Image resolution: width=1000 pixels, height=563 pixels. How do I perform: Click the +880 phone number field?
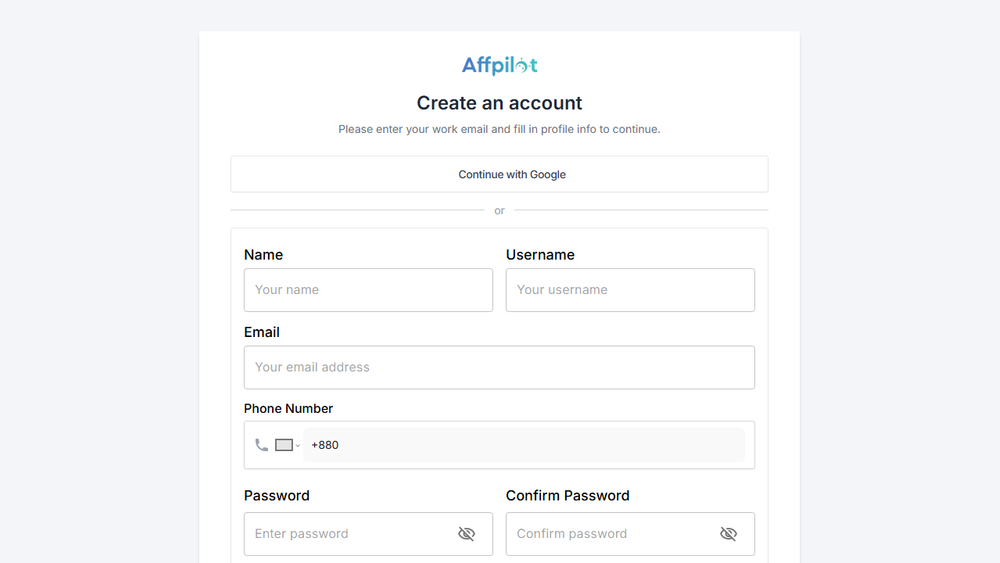coord(524,445)
